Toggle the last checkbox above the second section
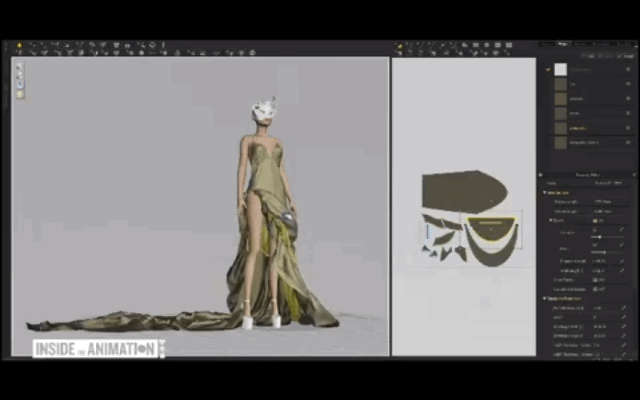This screenshot has height=400, width=640. (x=597, y=289)
